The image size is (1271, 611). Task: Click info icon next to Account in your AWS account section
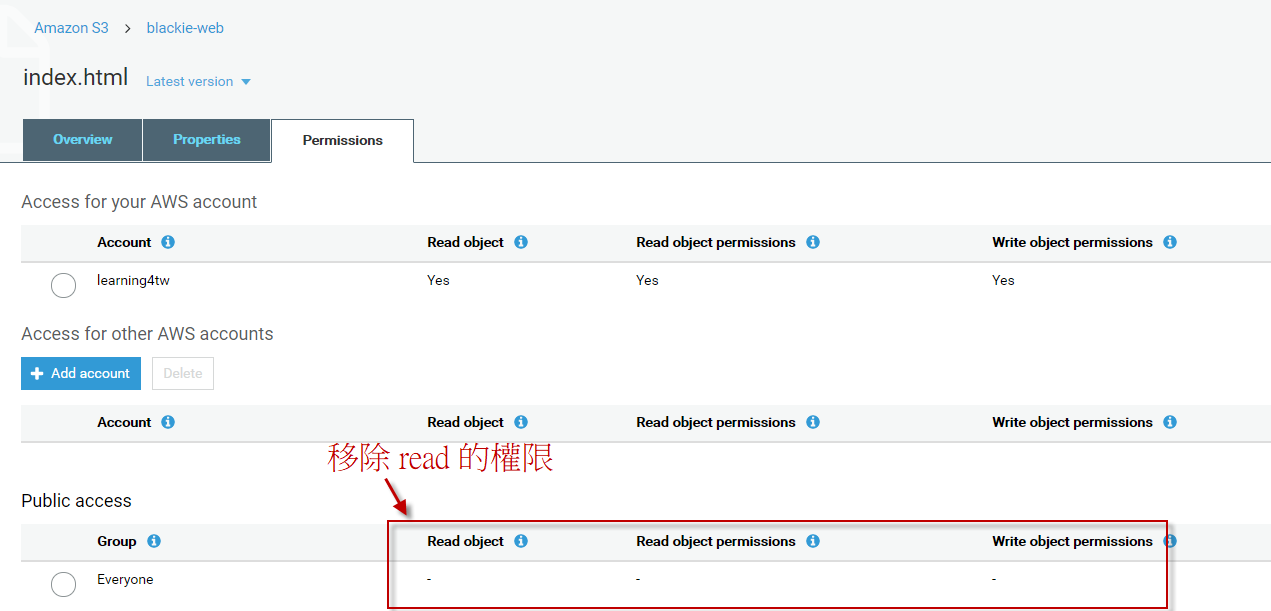[x=168, y=242]
